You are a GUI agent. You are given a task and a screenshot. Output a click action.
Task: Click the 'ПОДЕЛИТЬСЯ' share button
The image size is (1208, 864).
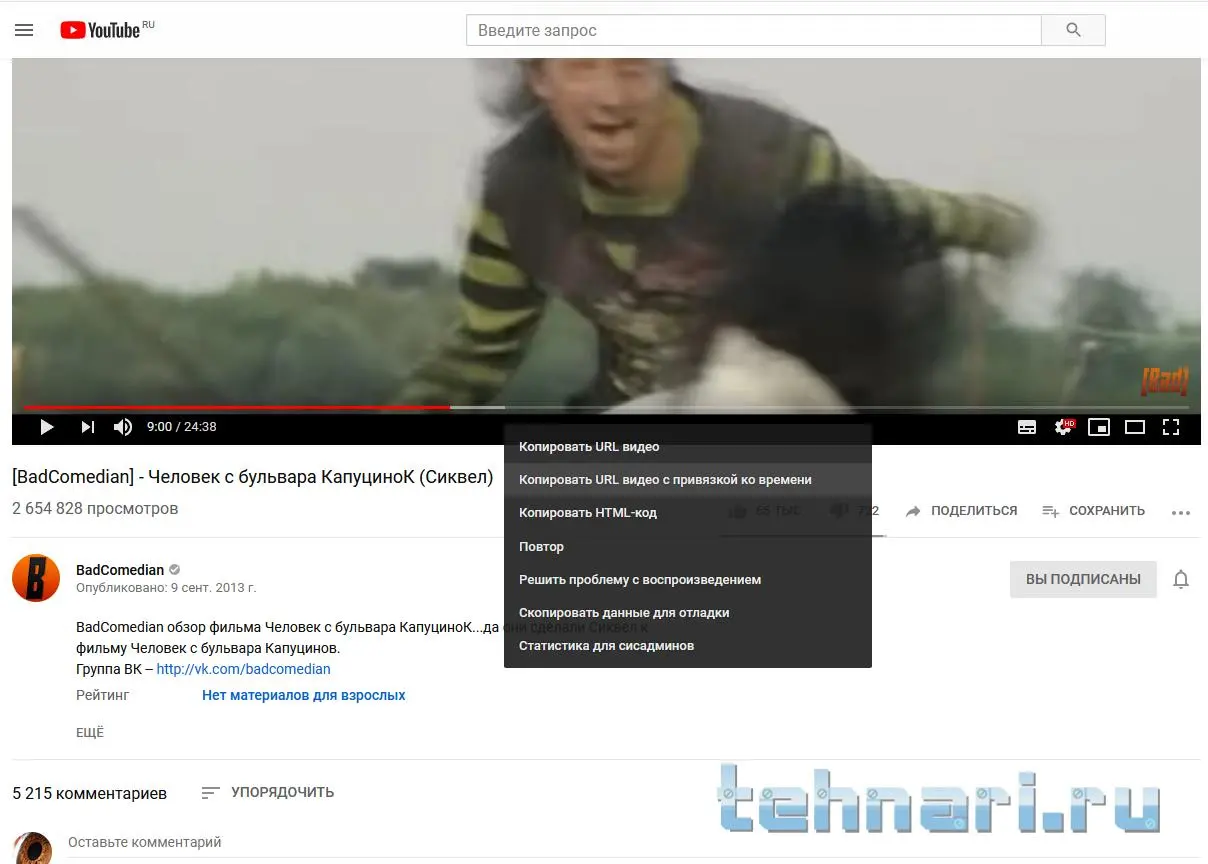[x=961, y=511]
